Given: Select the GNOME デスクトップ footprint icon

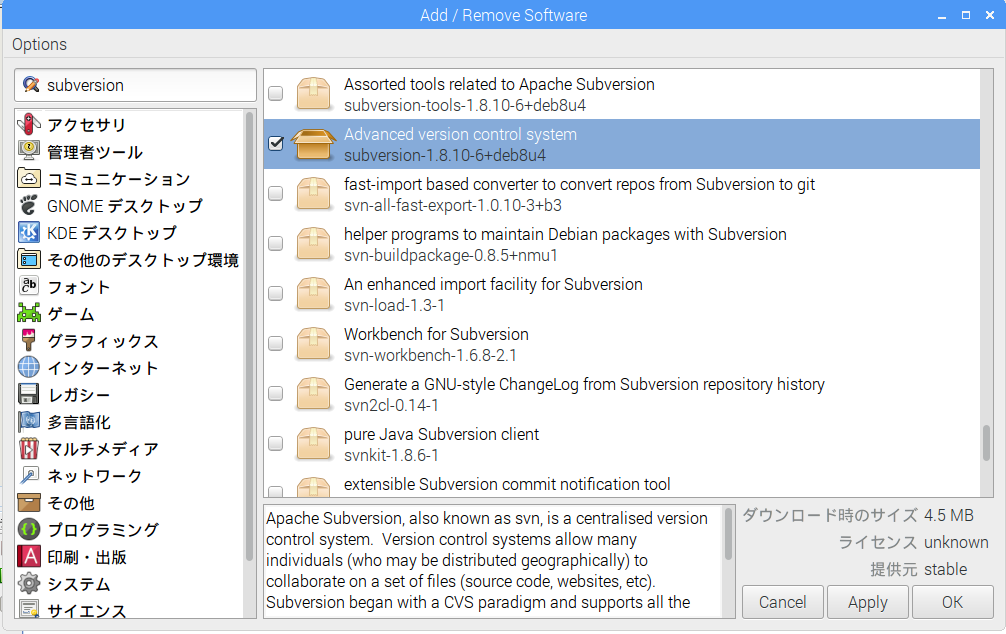Looking at the screenshot, I should 29,206.
